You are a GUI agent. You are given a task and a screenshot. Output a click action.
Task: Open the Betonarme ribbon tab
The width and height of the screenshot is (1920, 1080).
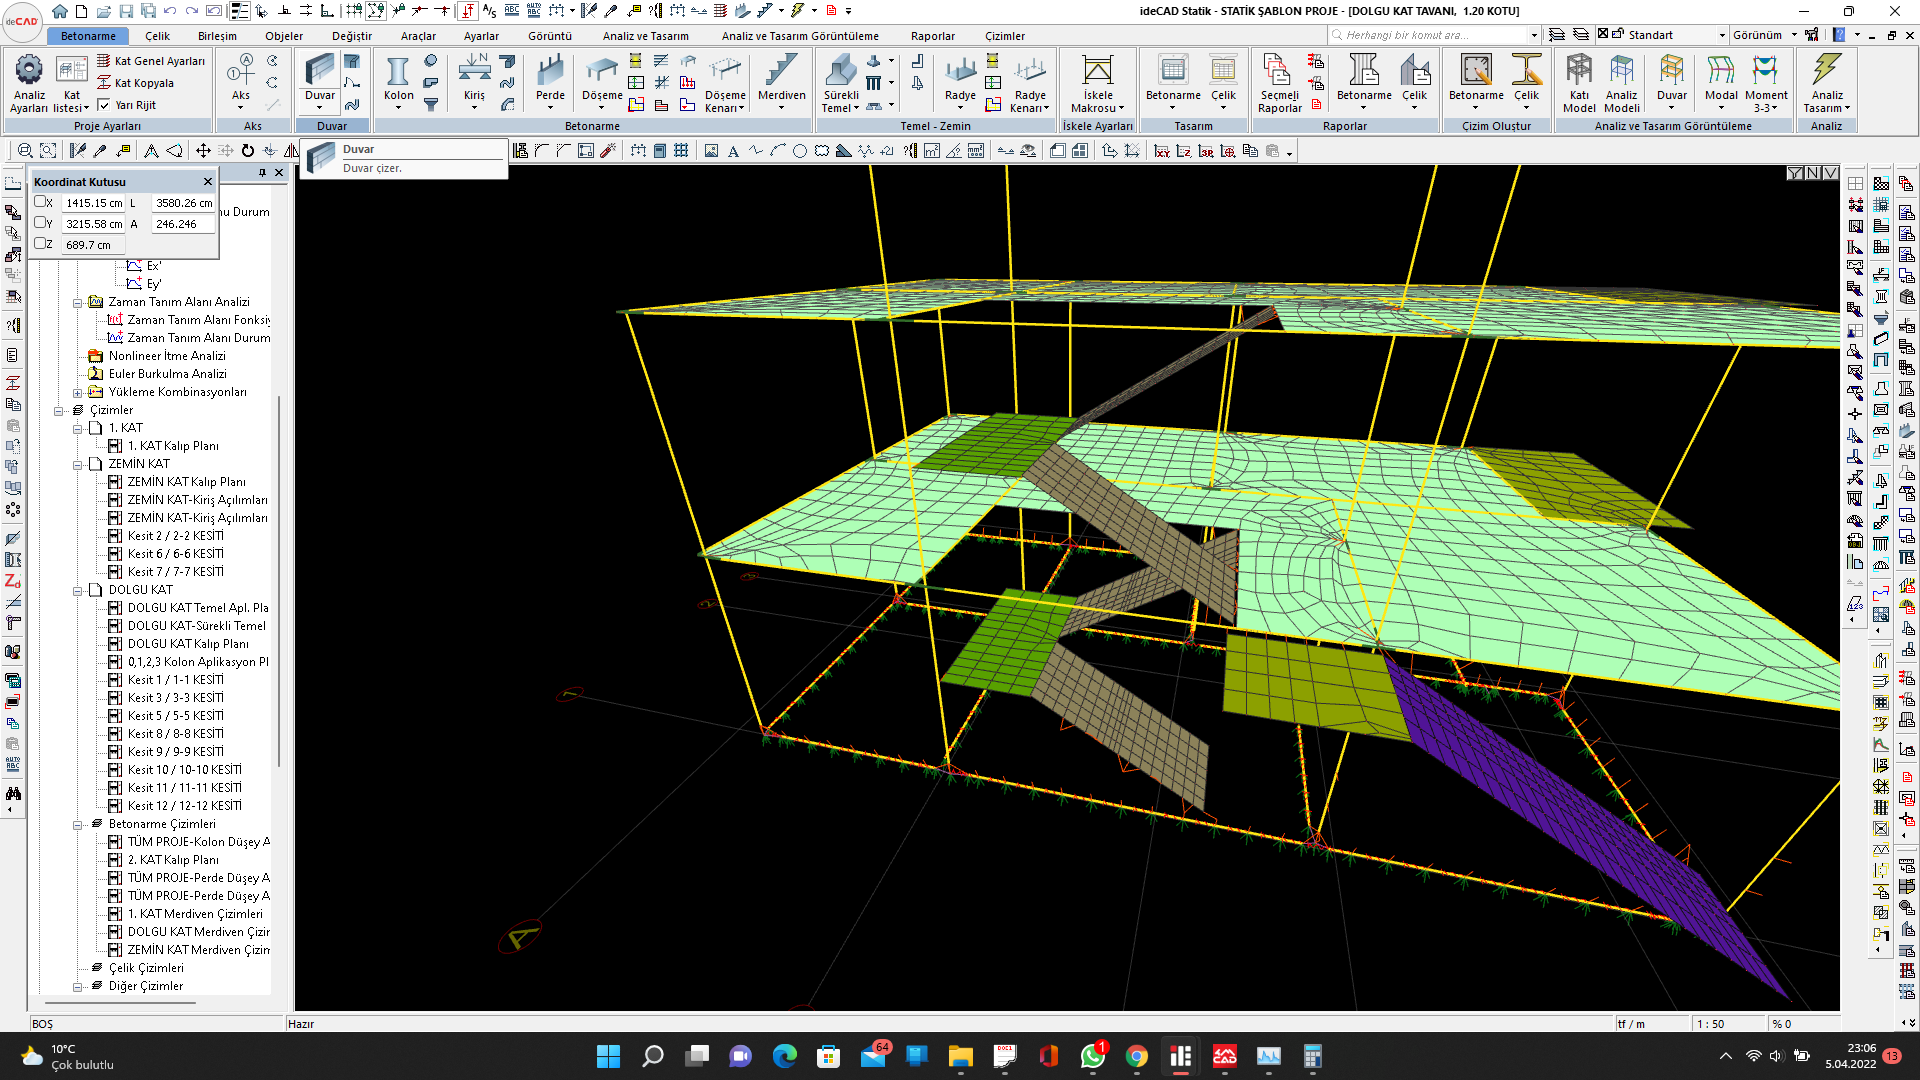pyautogui.click(x=88, y=36)
